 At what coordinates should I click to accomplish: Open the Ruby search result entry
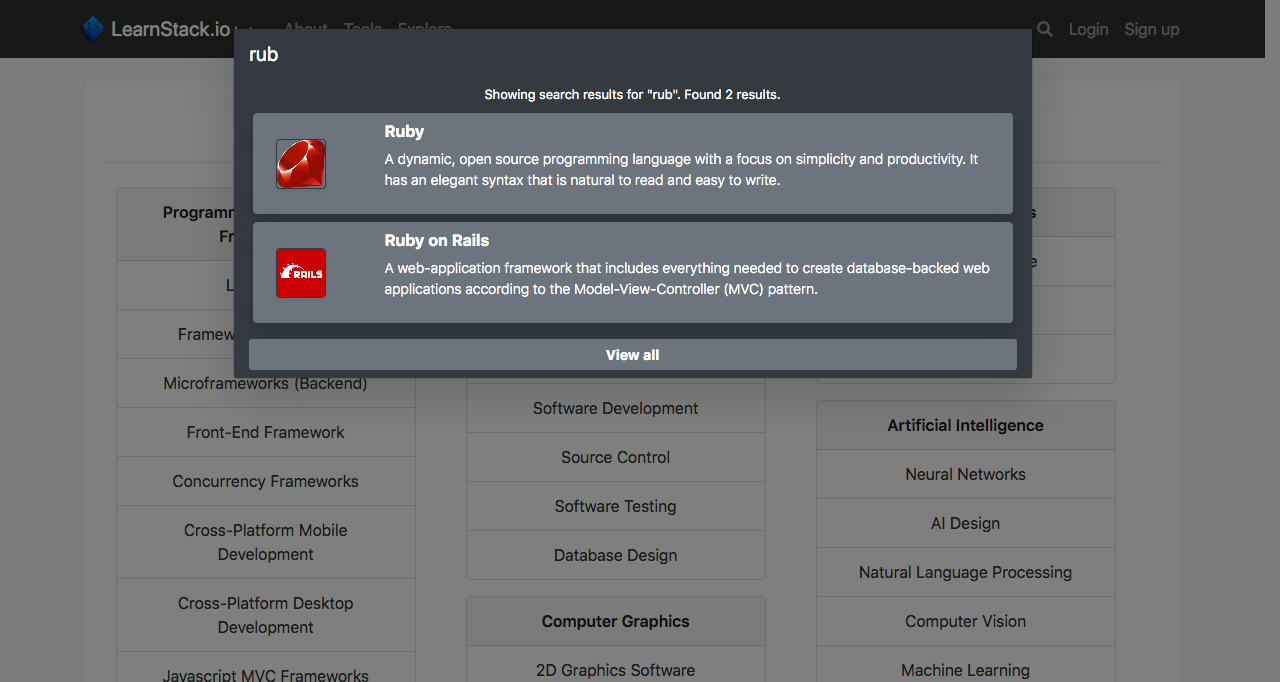(x=632, y=163)
